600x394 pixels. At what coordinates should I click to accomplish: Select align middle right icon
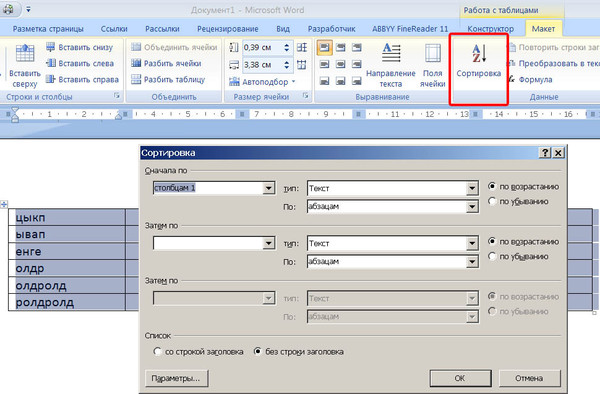[x=357, y=64]
